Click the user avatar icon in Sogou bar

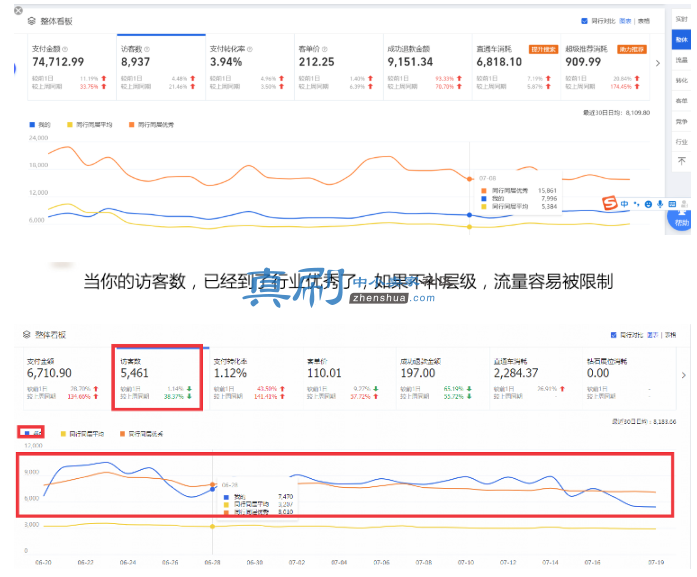point(684,204)
